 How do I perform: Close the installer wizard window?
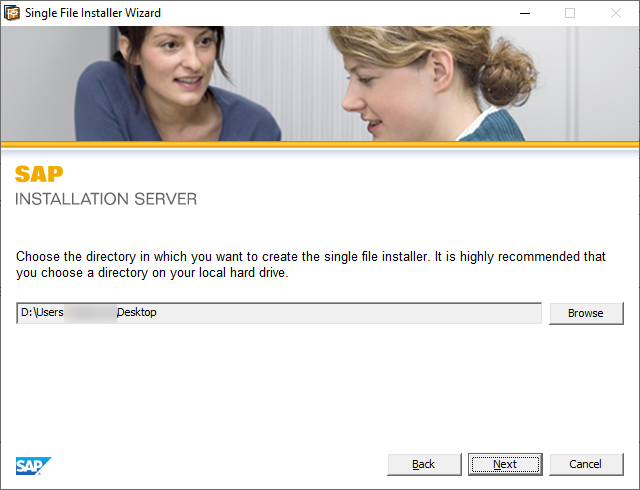pyautogui.click(x=616, y=13)
